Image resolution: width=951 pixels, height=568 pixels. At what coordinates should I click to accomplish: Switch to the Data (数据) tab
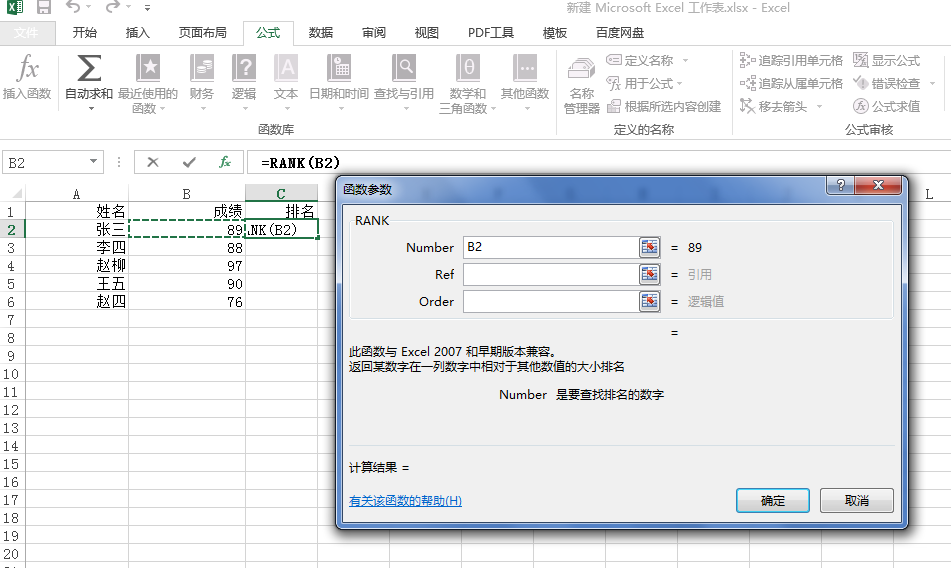pos(321,33)
